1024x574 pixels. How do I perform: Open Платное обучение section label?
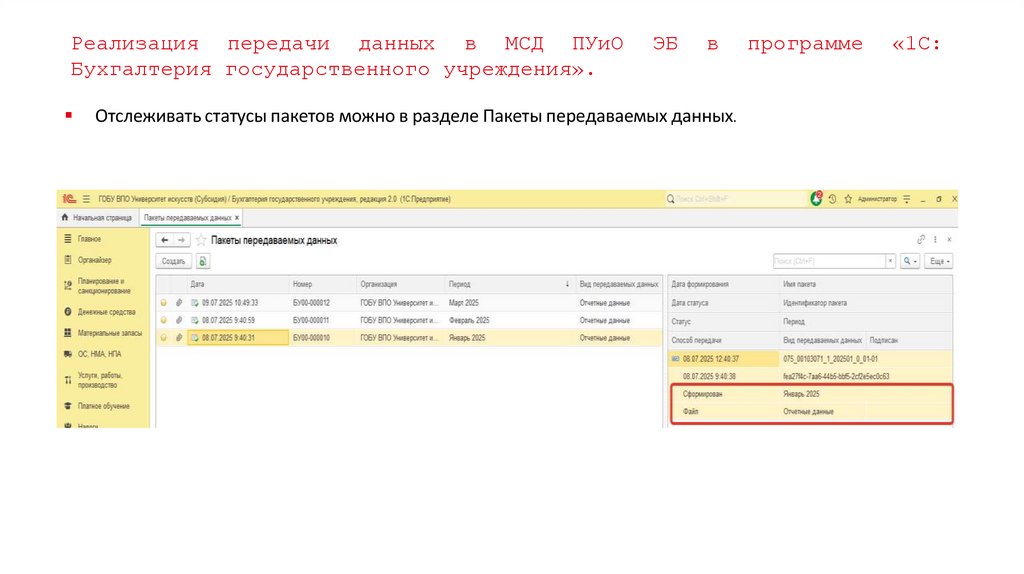point(104,406)
